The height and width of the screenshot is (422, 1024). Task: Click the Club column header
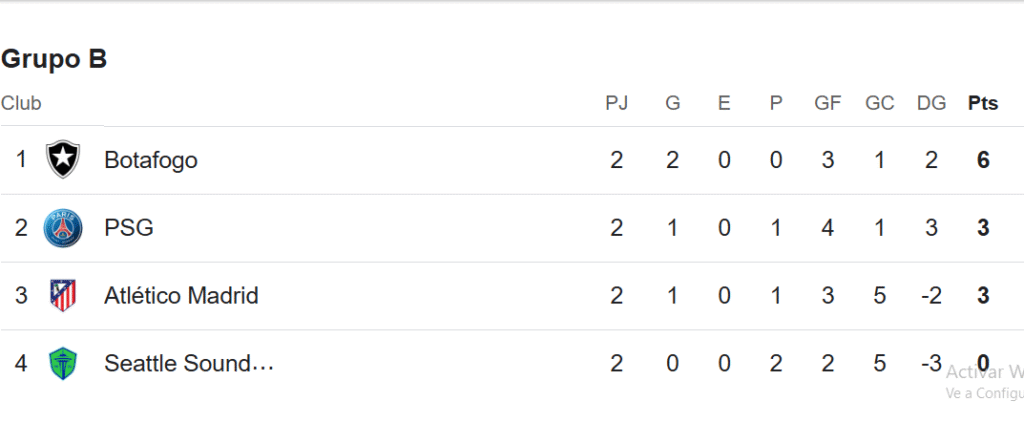point(22,103)
